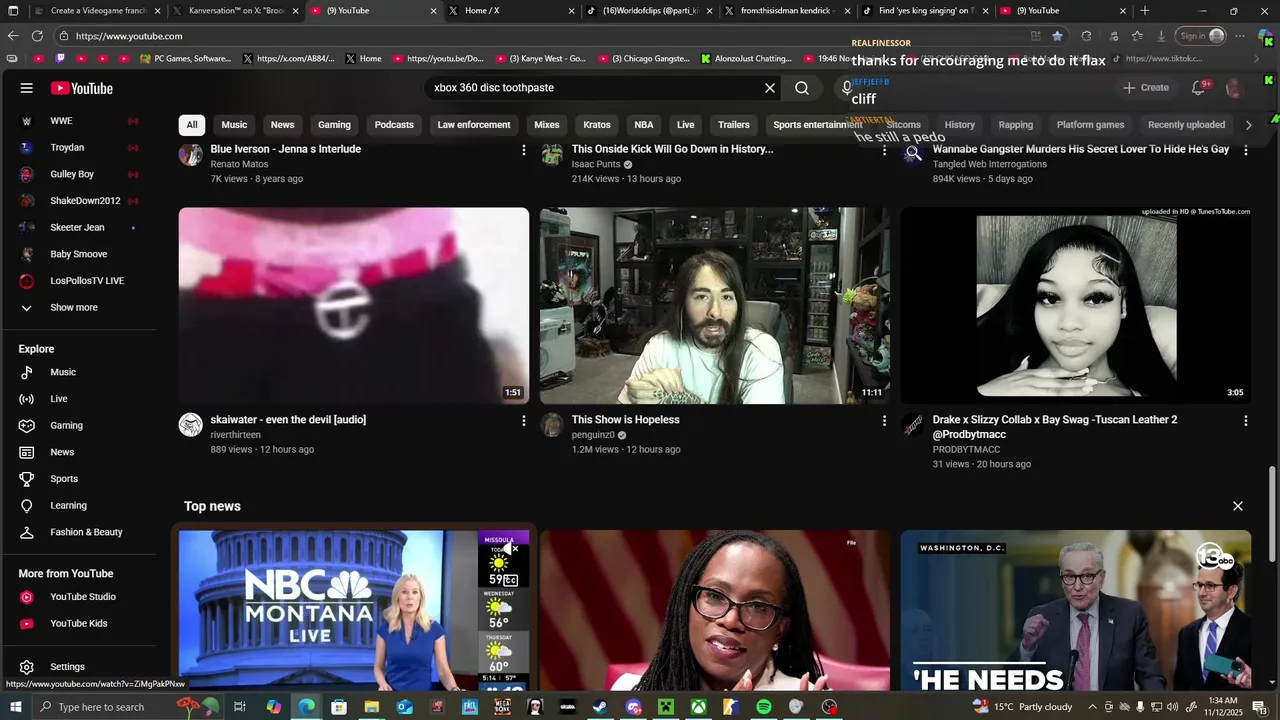Screen dimensions: 1280x720
Task: Click the magnifier search button
Action: (802, 88)
